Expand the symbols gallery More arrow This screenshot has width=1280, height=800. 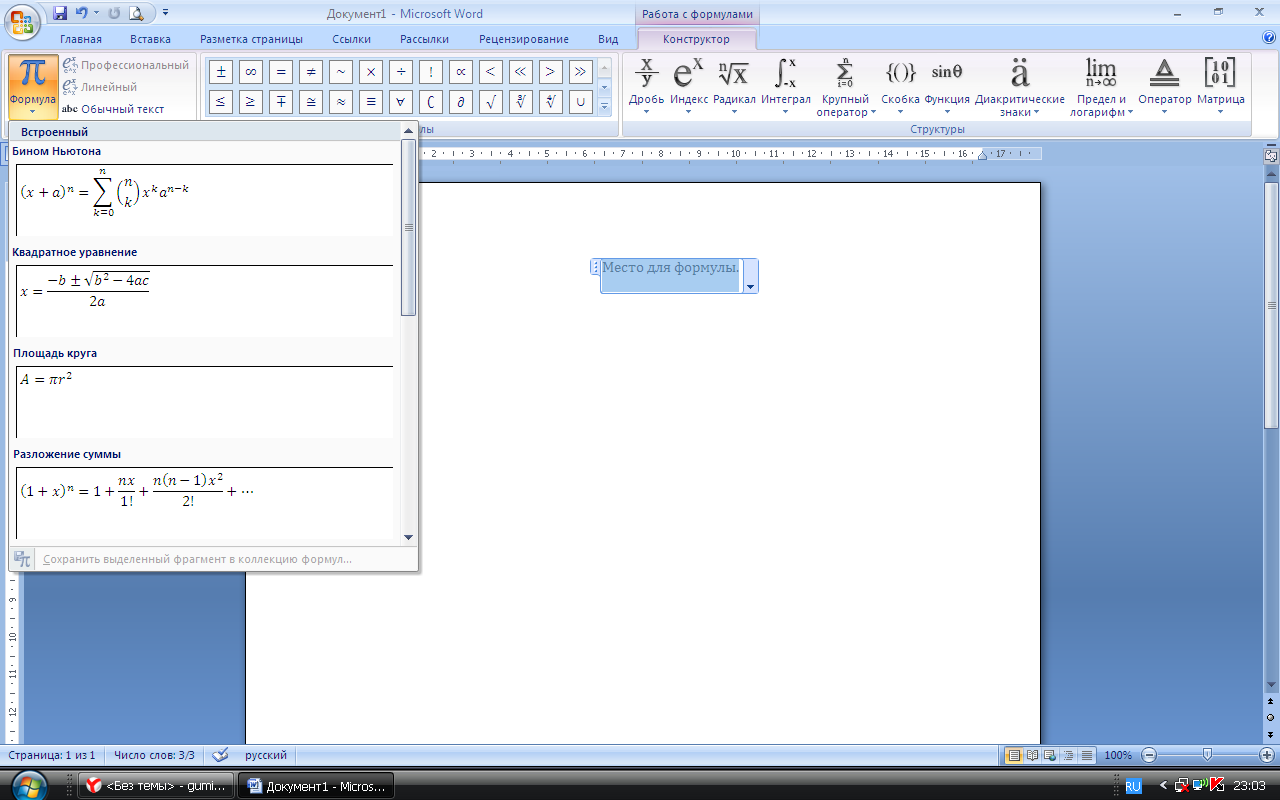click(x=604, y=107)
